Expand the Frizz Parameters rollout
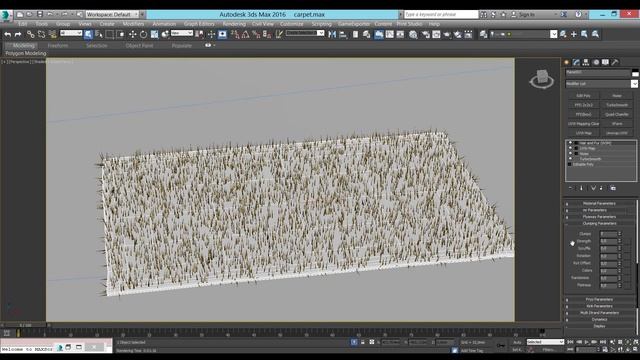This screenshot has width=640, height=360. pyautogui.click(x=599, y=300)
